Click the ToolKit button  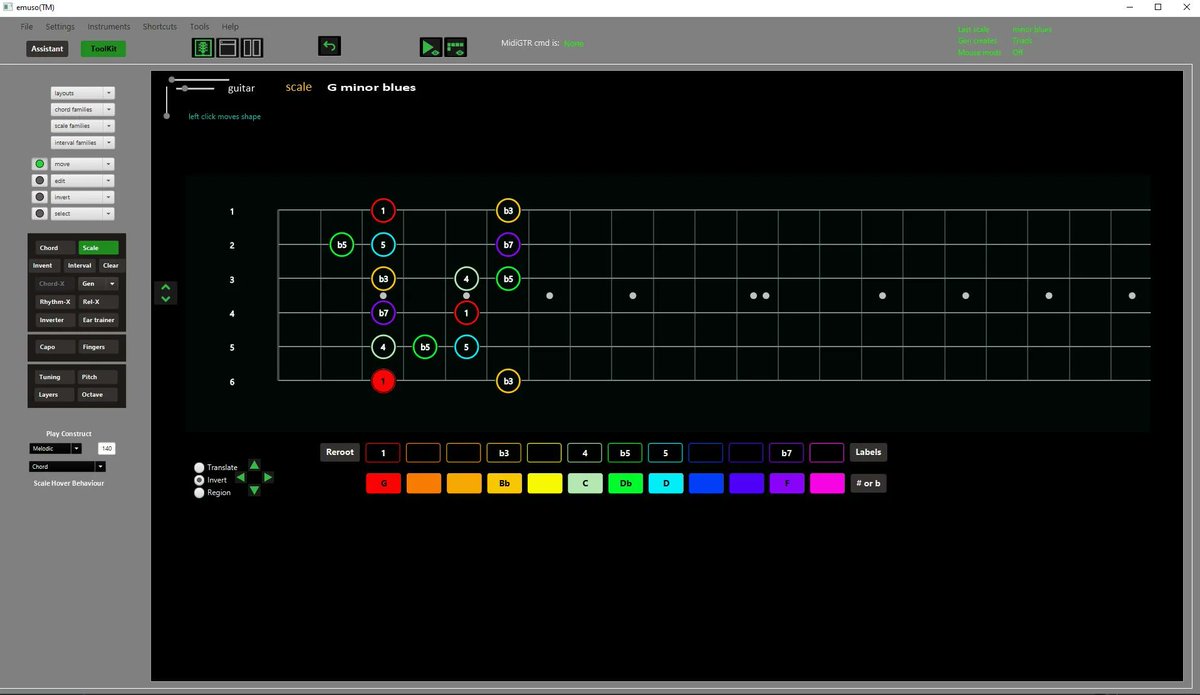point(104,48)
